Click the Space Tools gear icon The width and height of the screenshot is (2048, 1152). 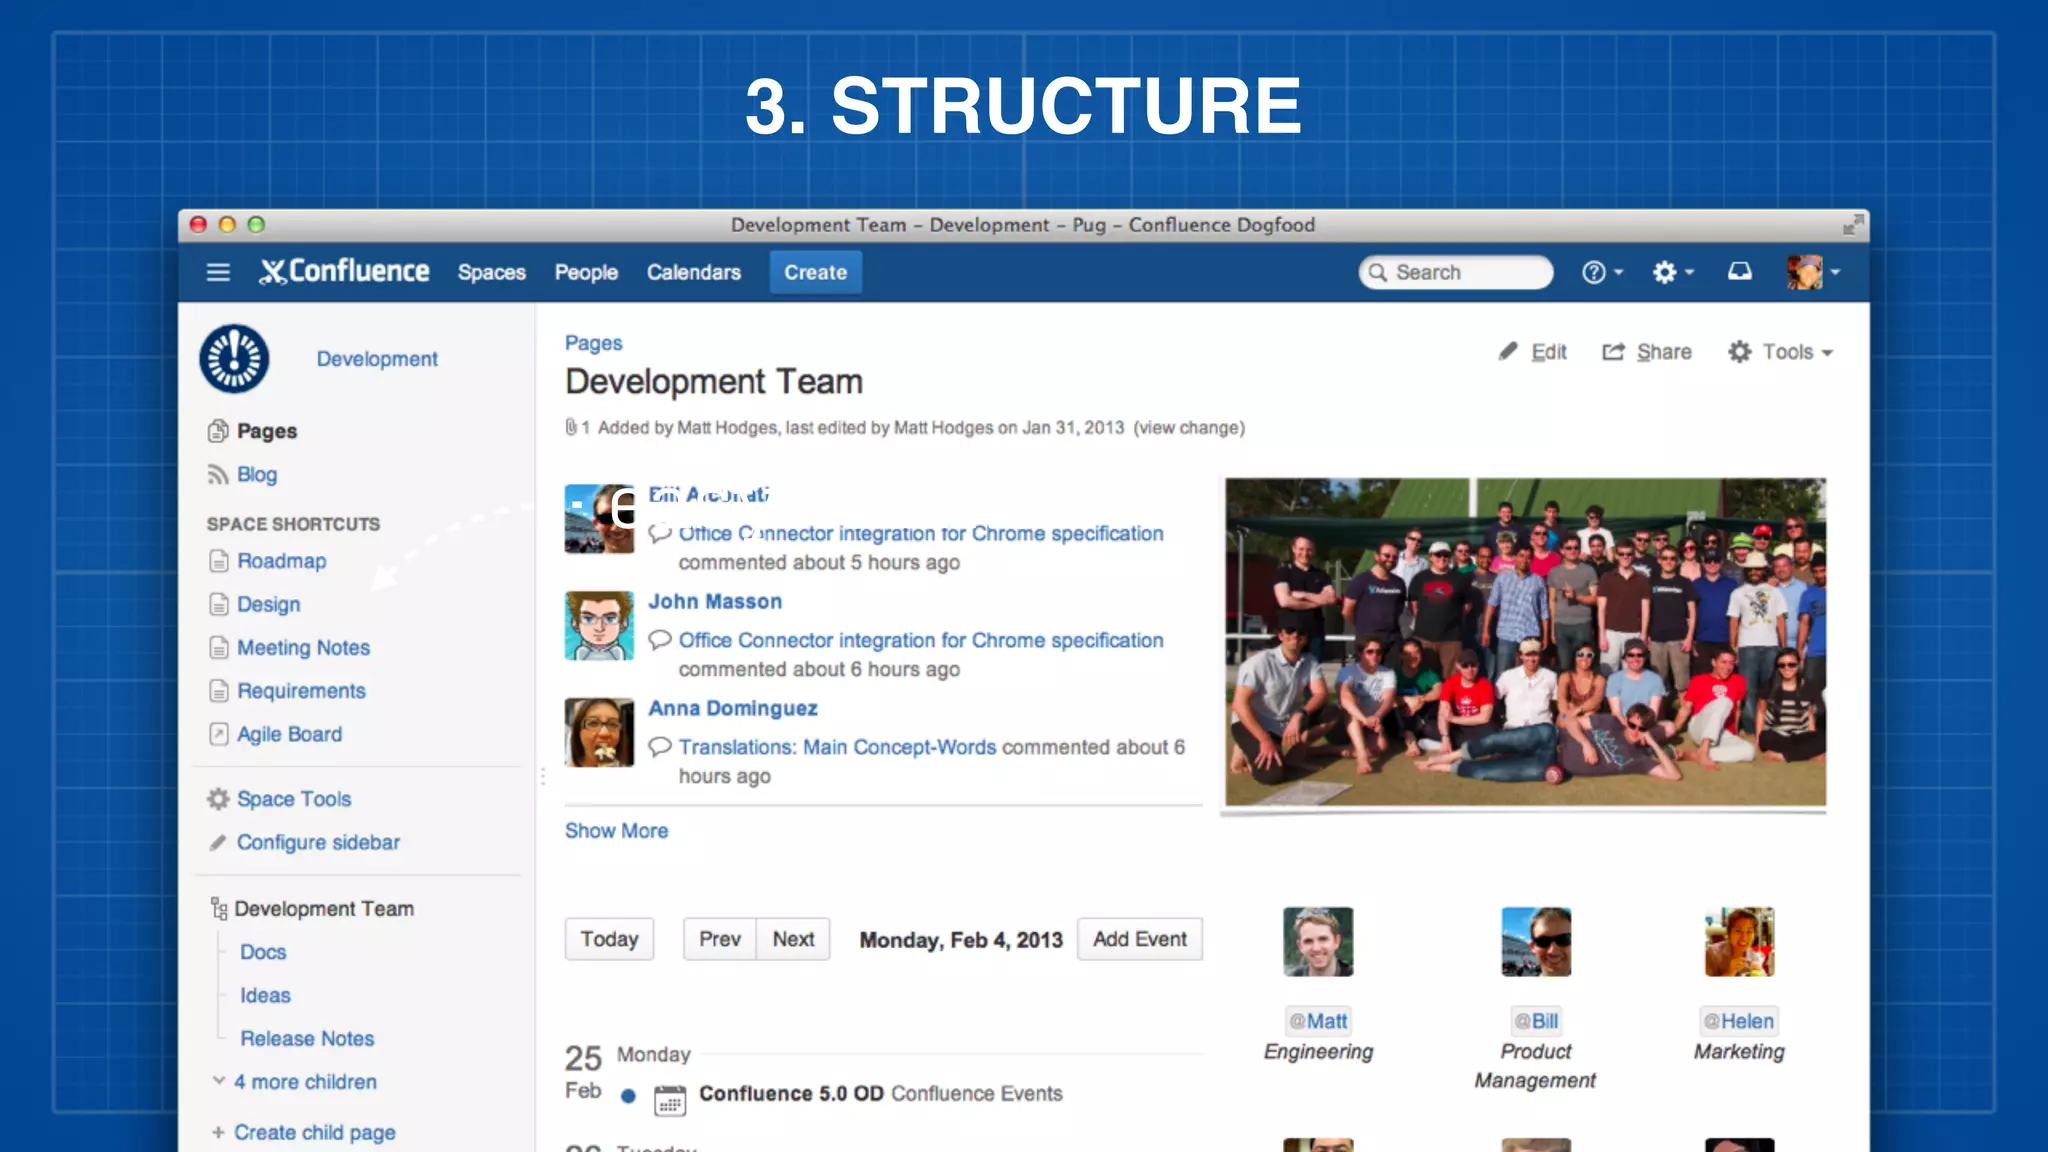click(218, 799)
